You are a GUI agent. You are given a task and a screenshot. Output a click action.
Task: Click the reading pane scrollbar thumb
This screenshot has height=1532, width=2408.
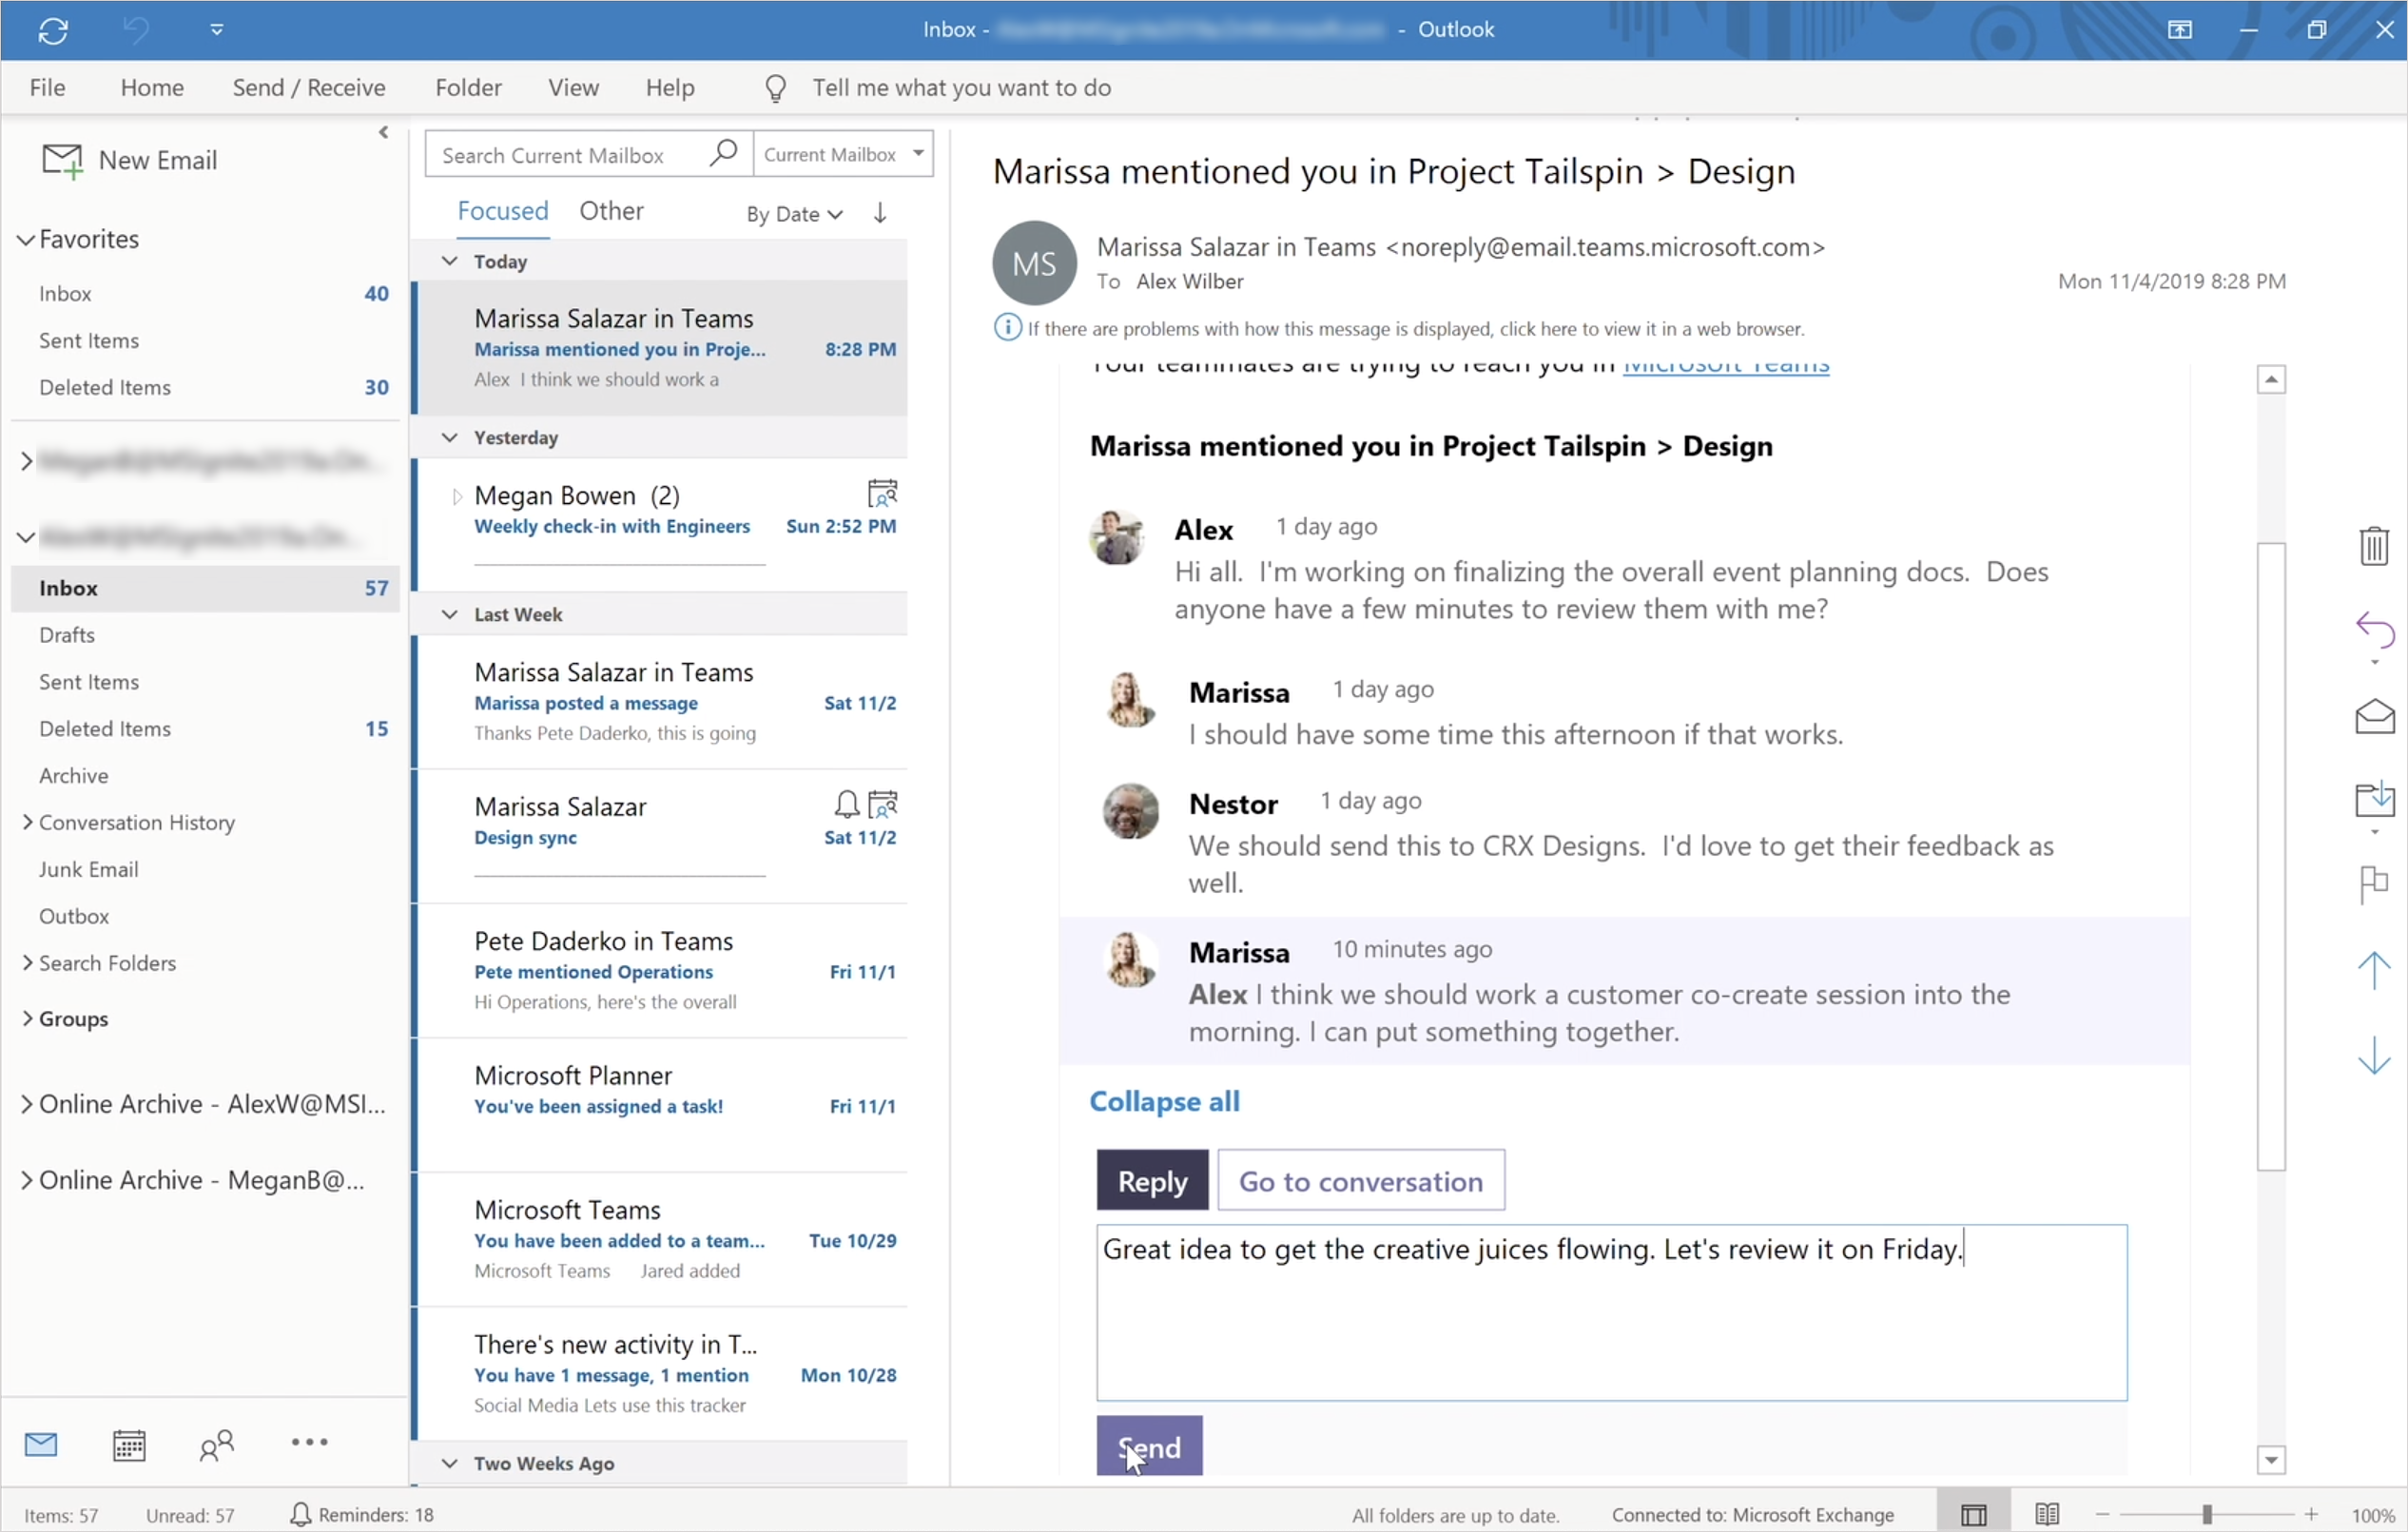point(2271,855)
